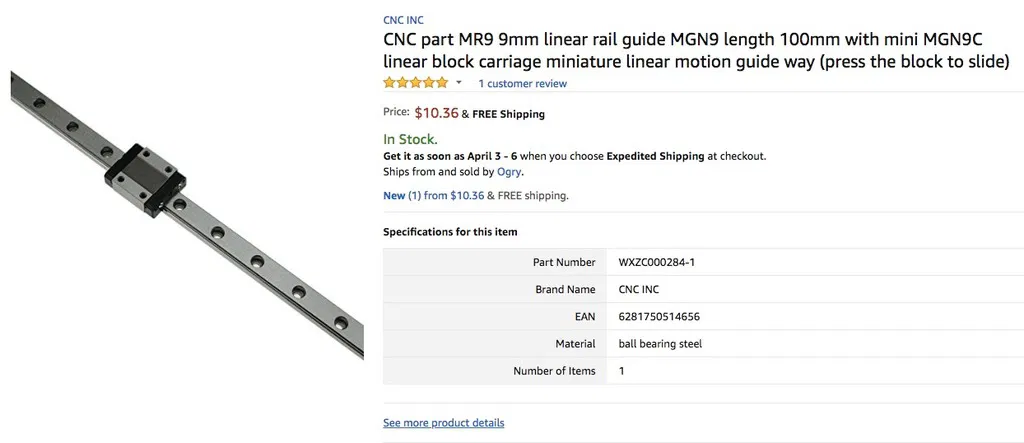Expand the rating breakdown dropdown arrow

pyautogui.click(x=459, y=83)
